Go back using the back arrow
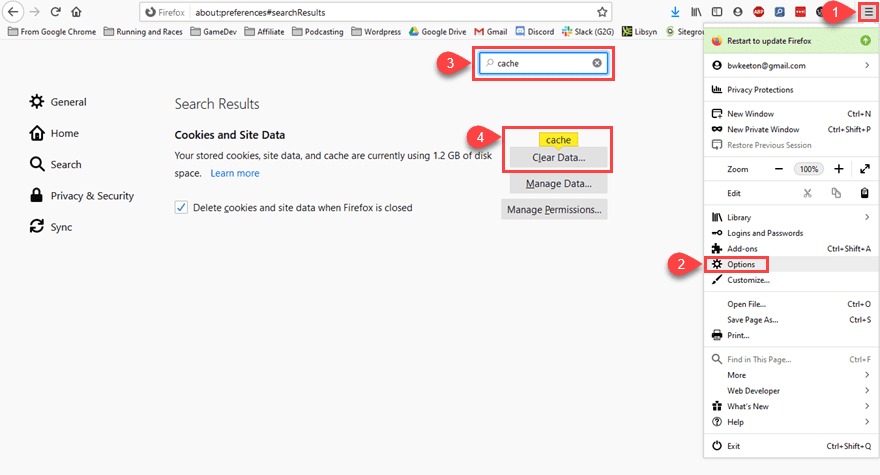880x475 pixels. point(12,12)
